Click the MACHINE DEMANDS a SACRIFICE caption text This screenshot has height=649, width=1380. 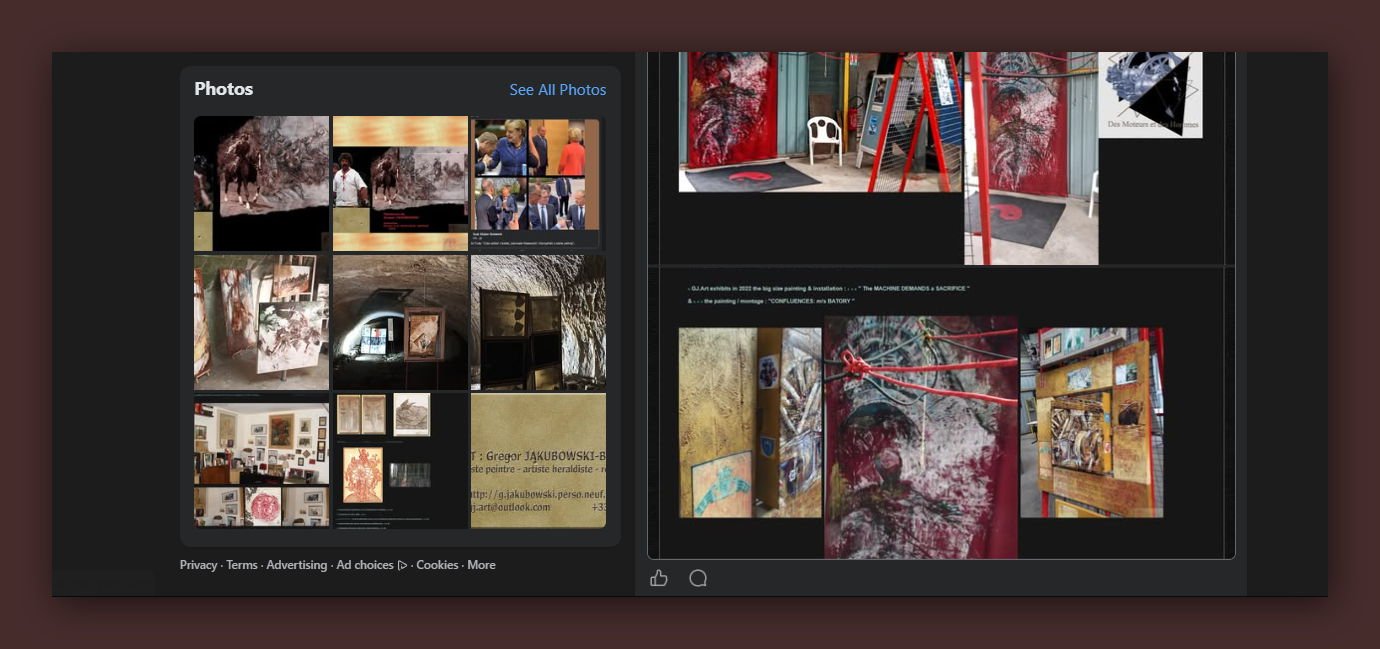pyautogui.click(x=829, y=289)
